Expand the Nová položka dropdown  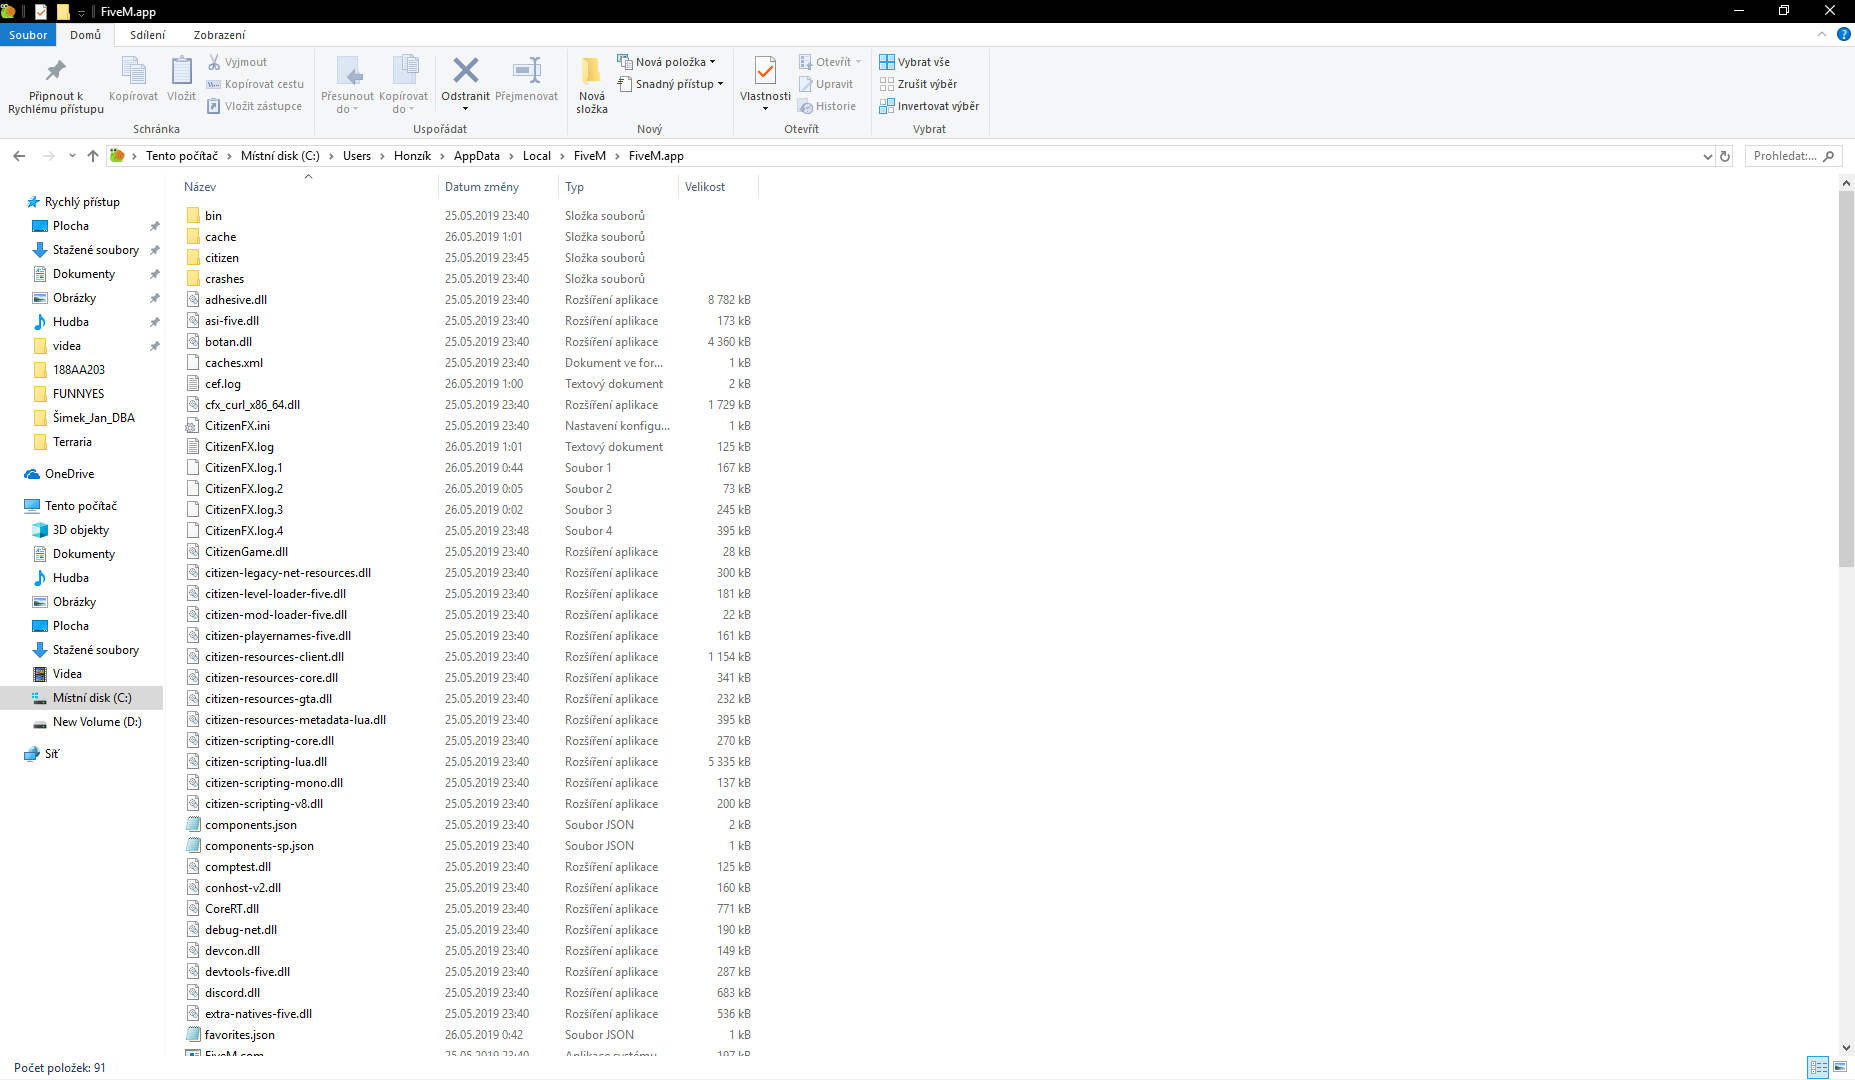coord(667,62)
